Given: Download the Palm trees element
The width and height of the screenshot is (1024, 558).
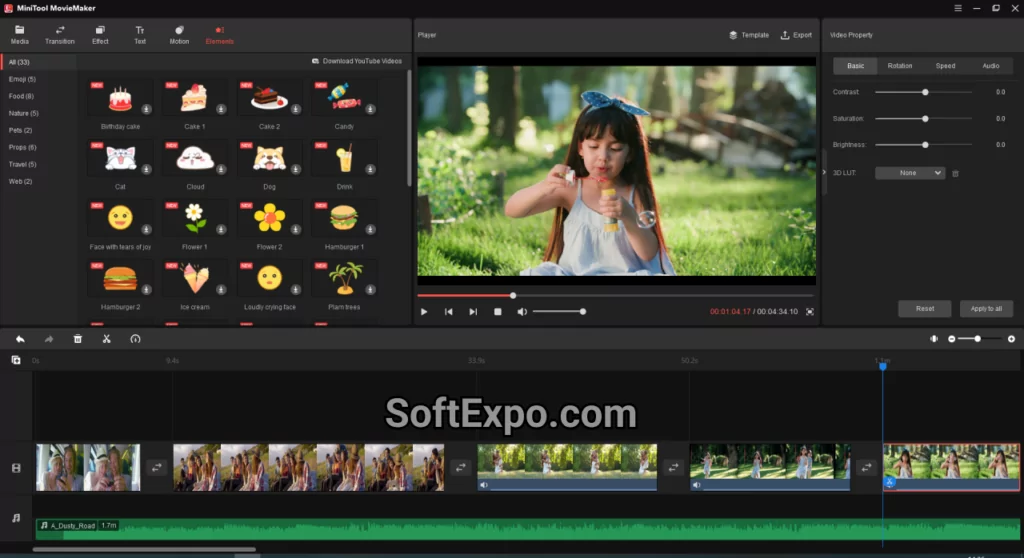Looking at the screenshot, I should tap(370, 289).
